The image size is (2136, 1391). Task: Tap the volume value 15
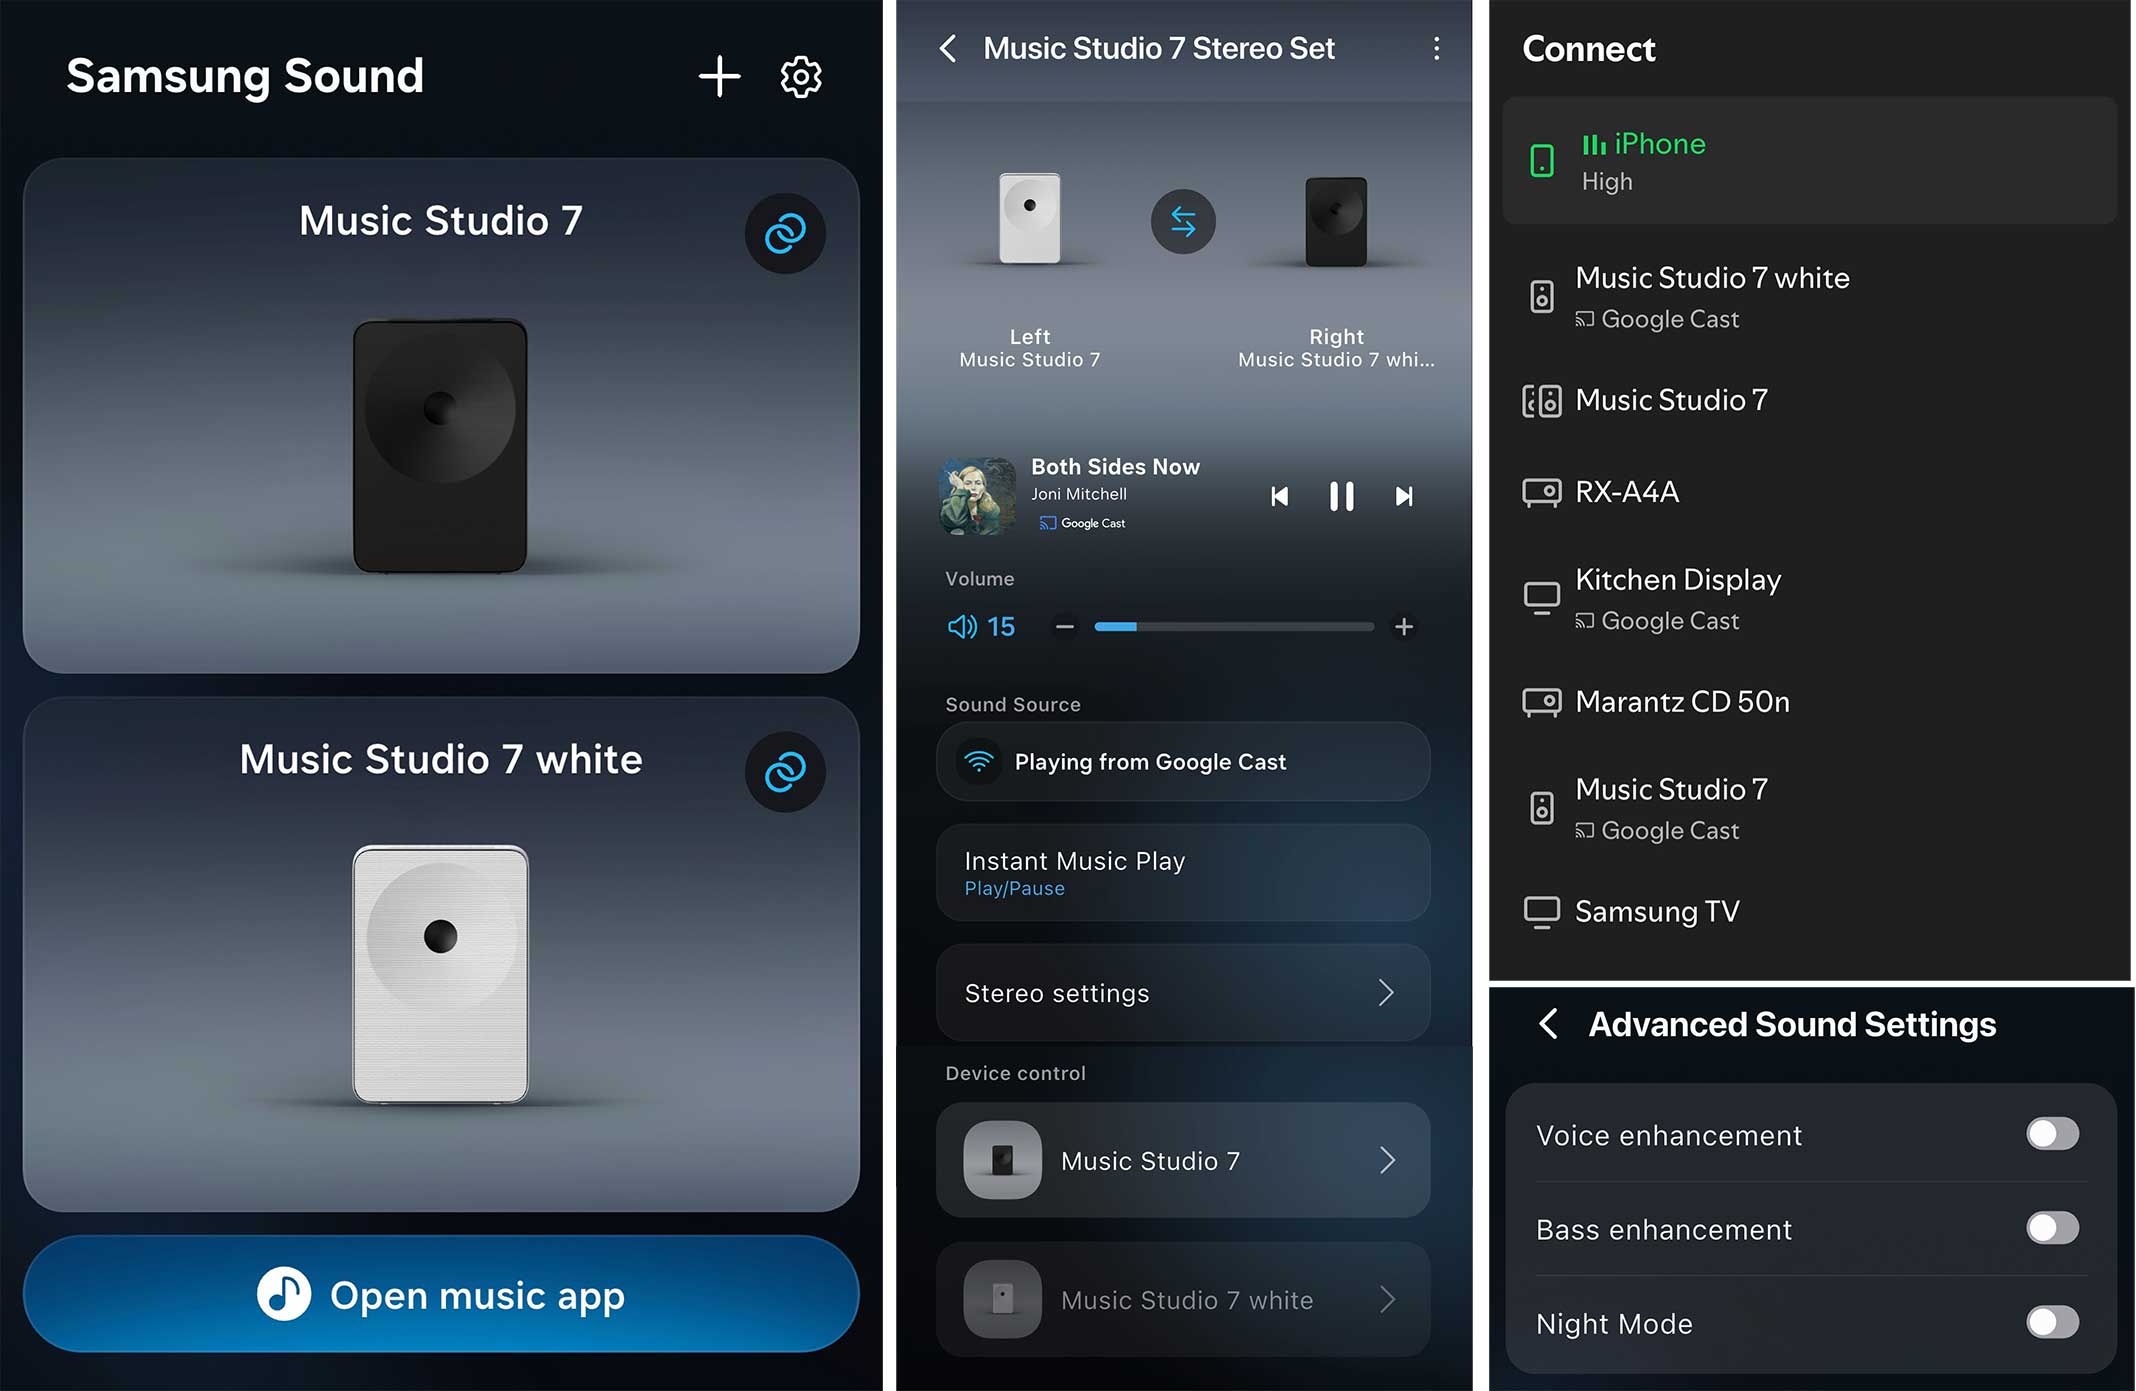[x=1001, y=627]
